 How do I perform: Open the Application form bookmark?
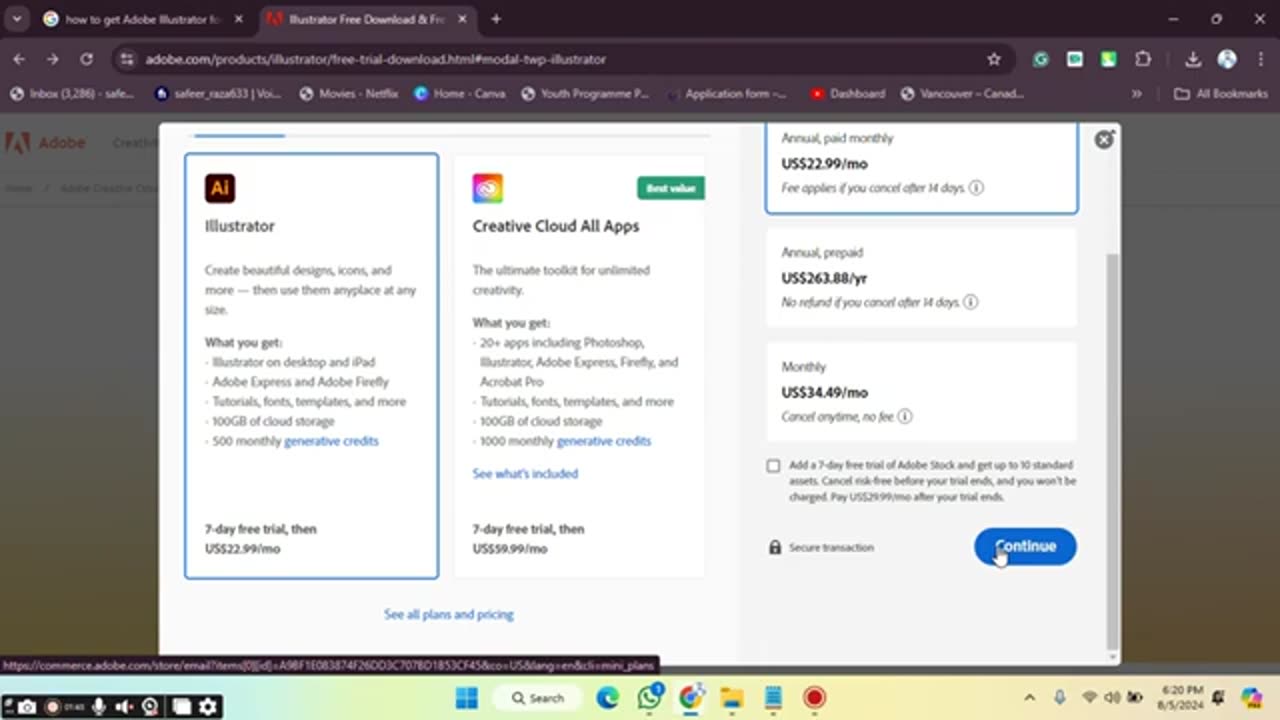726,93
